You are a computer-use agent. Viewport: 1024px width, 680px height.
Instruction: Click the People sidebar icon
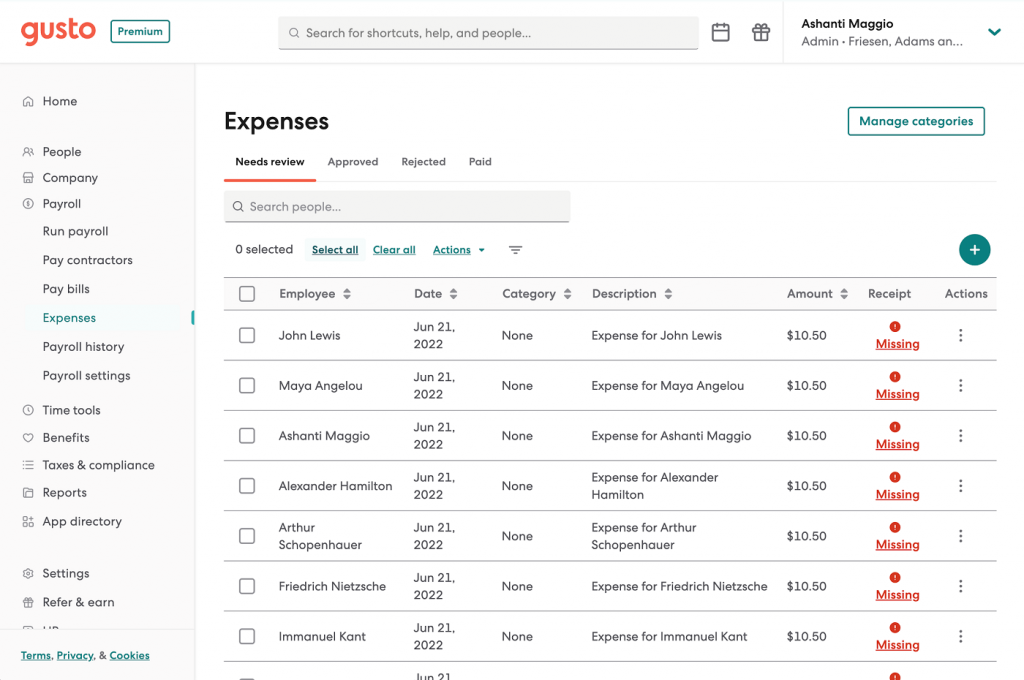(28, 152)
